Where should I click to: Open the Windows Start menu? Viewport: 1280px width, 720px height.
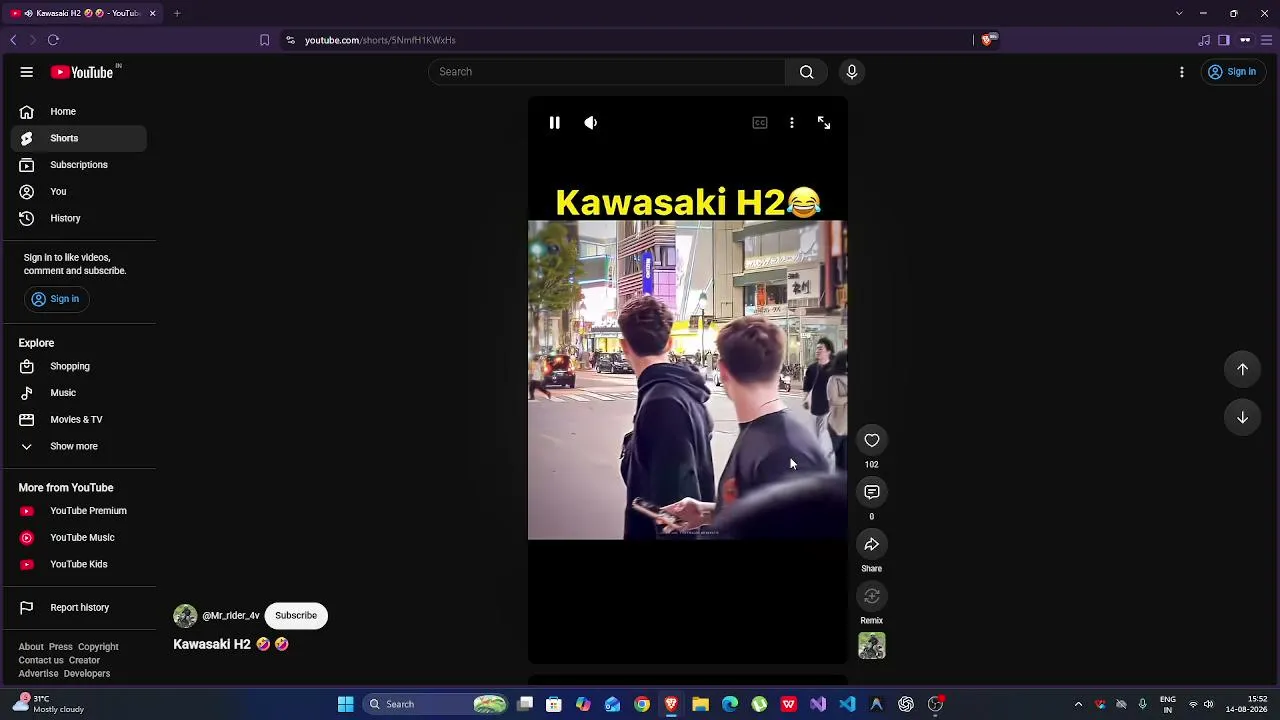click(x=345, y=705)
